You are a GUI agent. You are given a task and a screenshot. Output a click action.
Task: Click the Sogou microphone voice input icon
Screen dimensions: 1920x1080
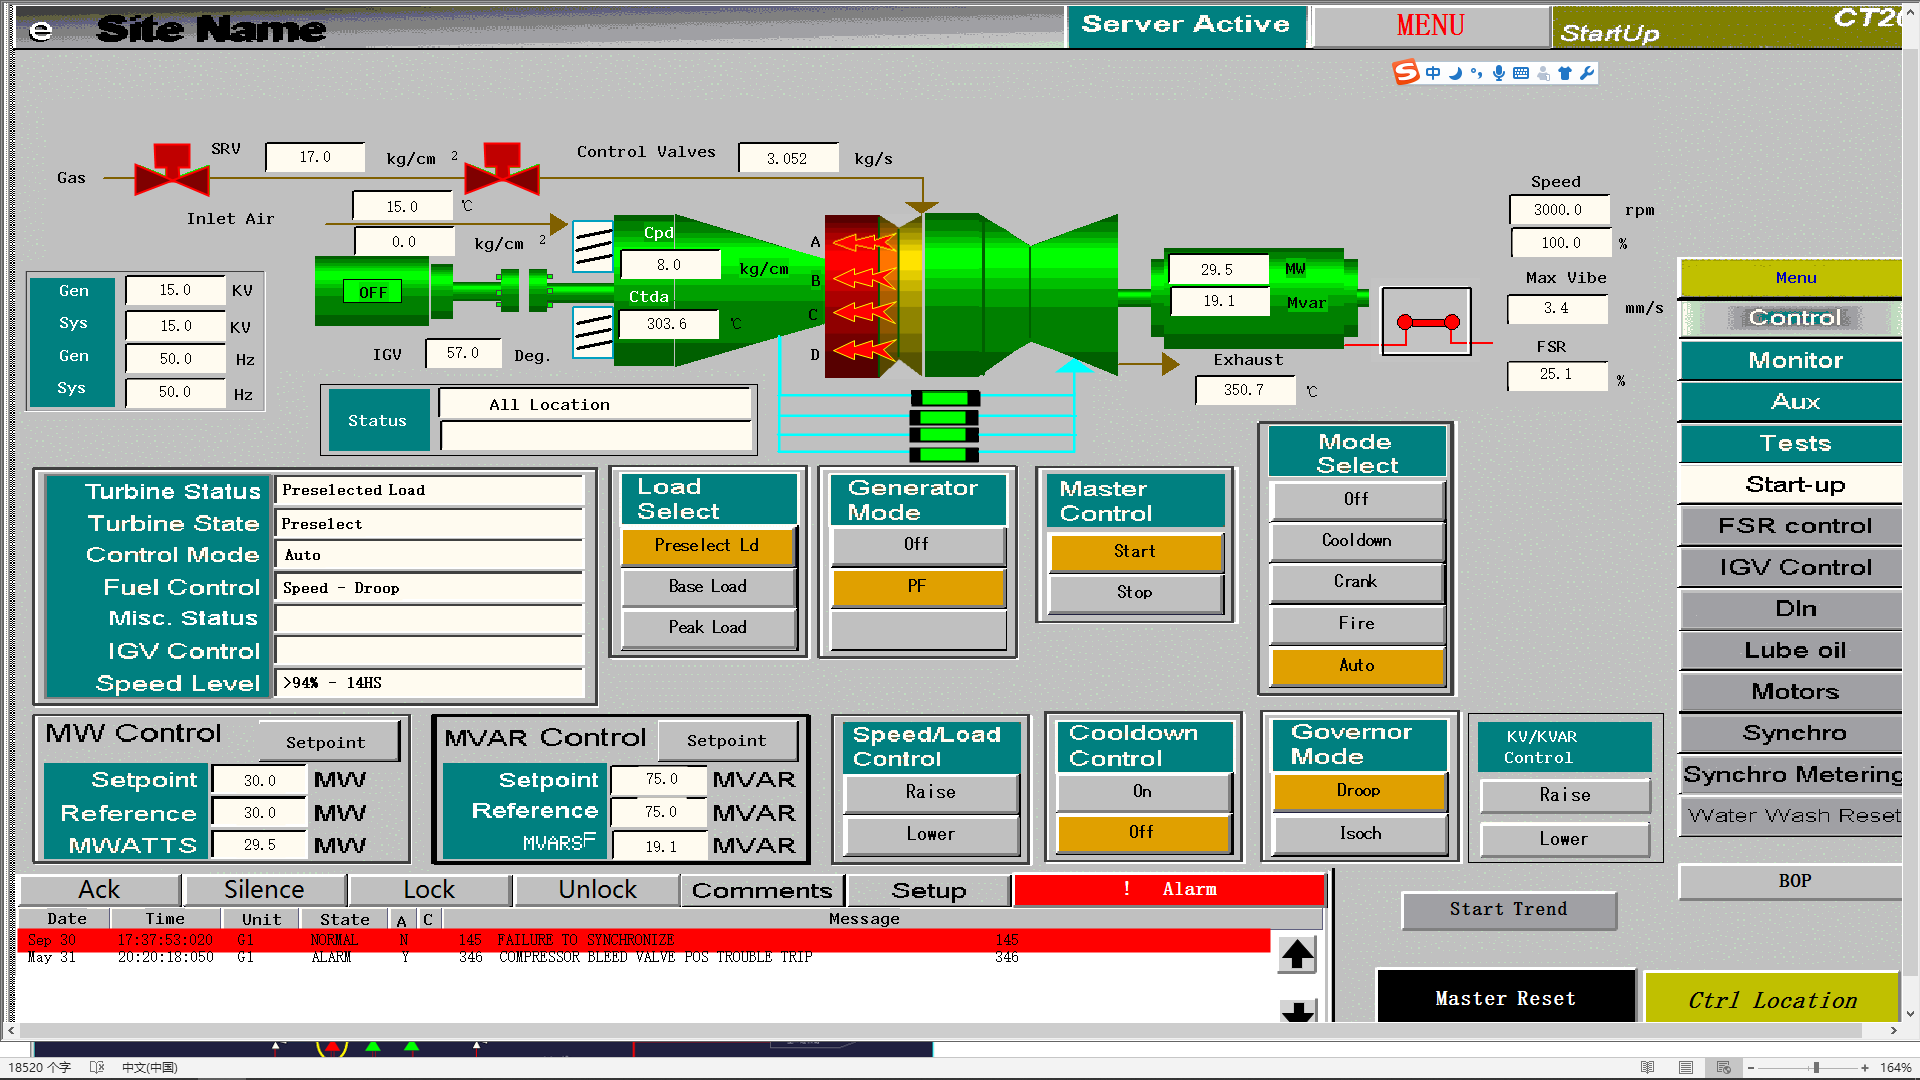pos(1498,73)
